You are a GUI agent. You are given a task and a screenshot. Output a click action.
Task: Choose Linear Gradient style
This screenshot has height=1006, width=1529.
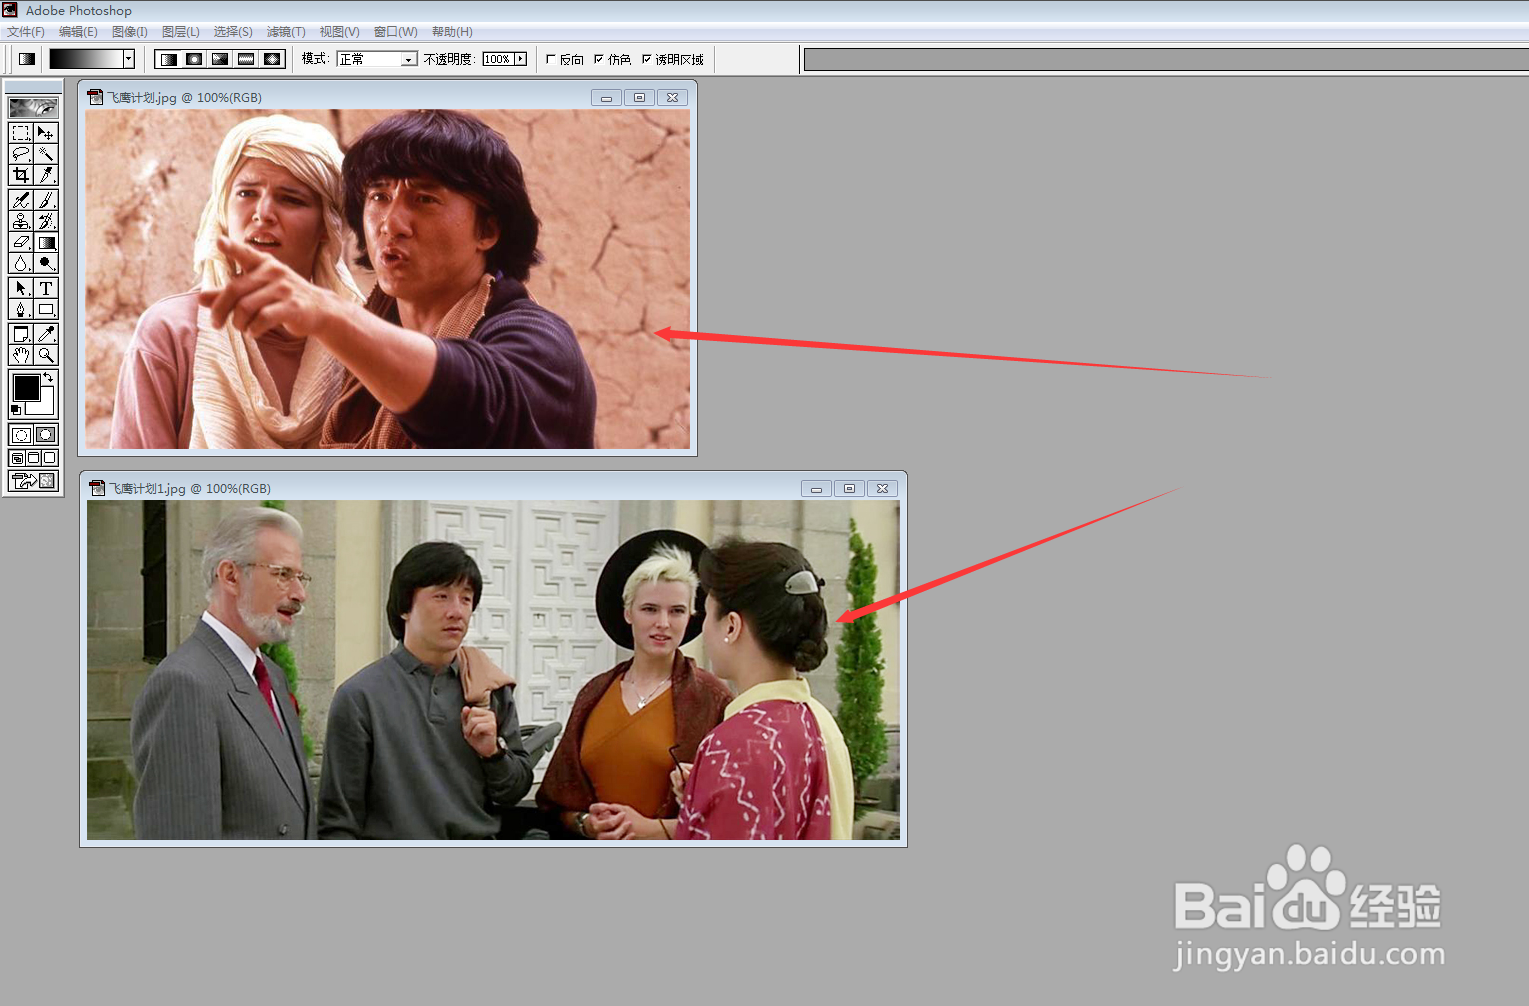point(169,59)
